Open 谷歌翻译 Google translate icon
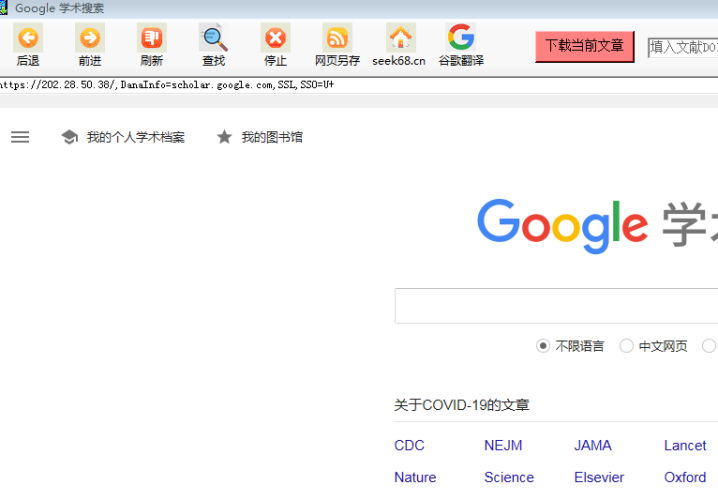The image size is (718, 500). (461, 38)
